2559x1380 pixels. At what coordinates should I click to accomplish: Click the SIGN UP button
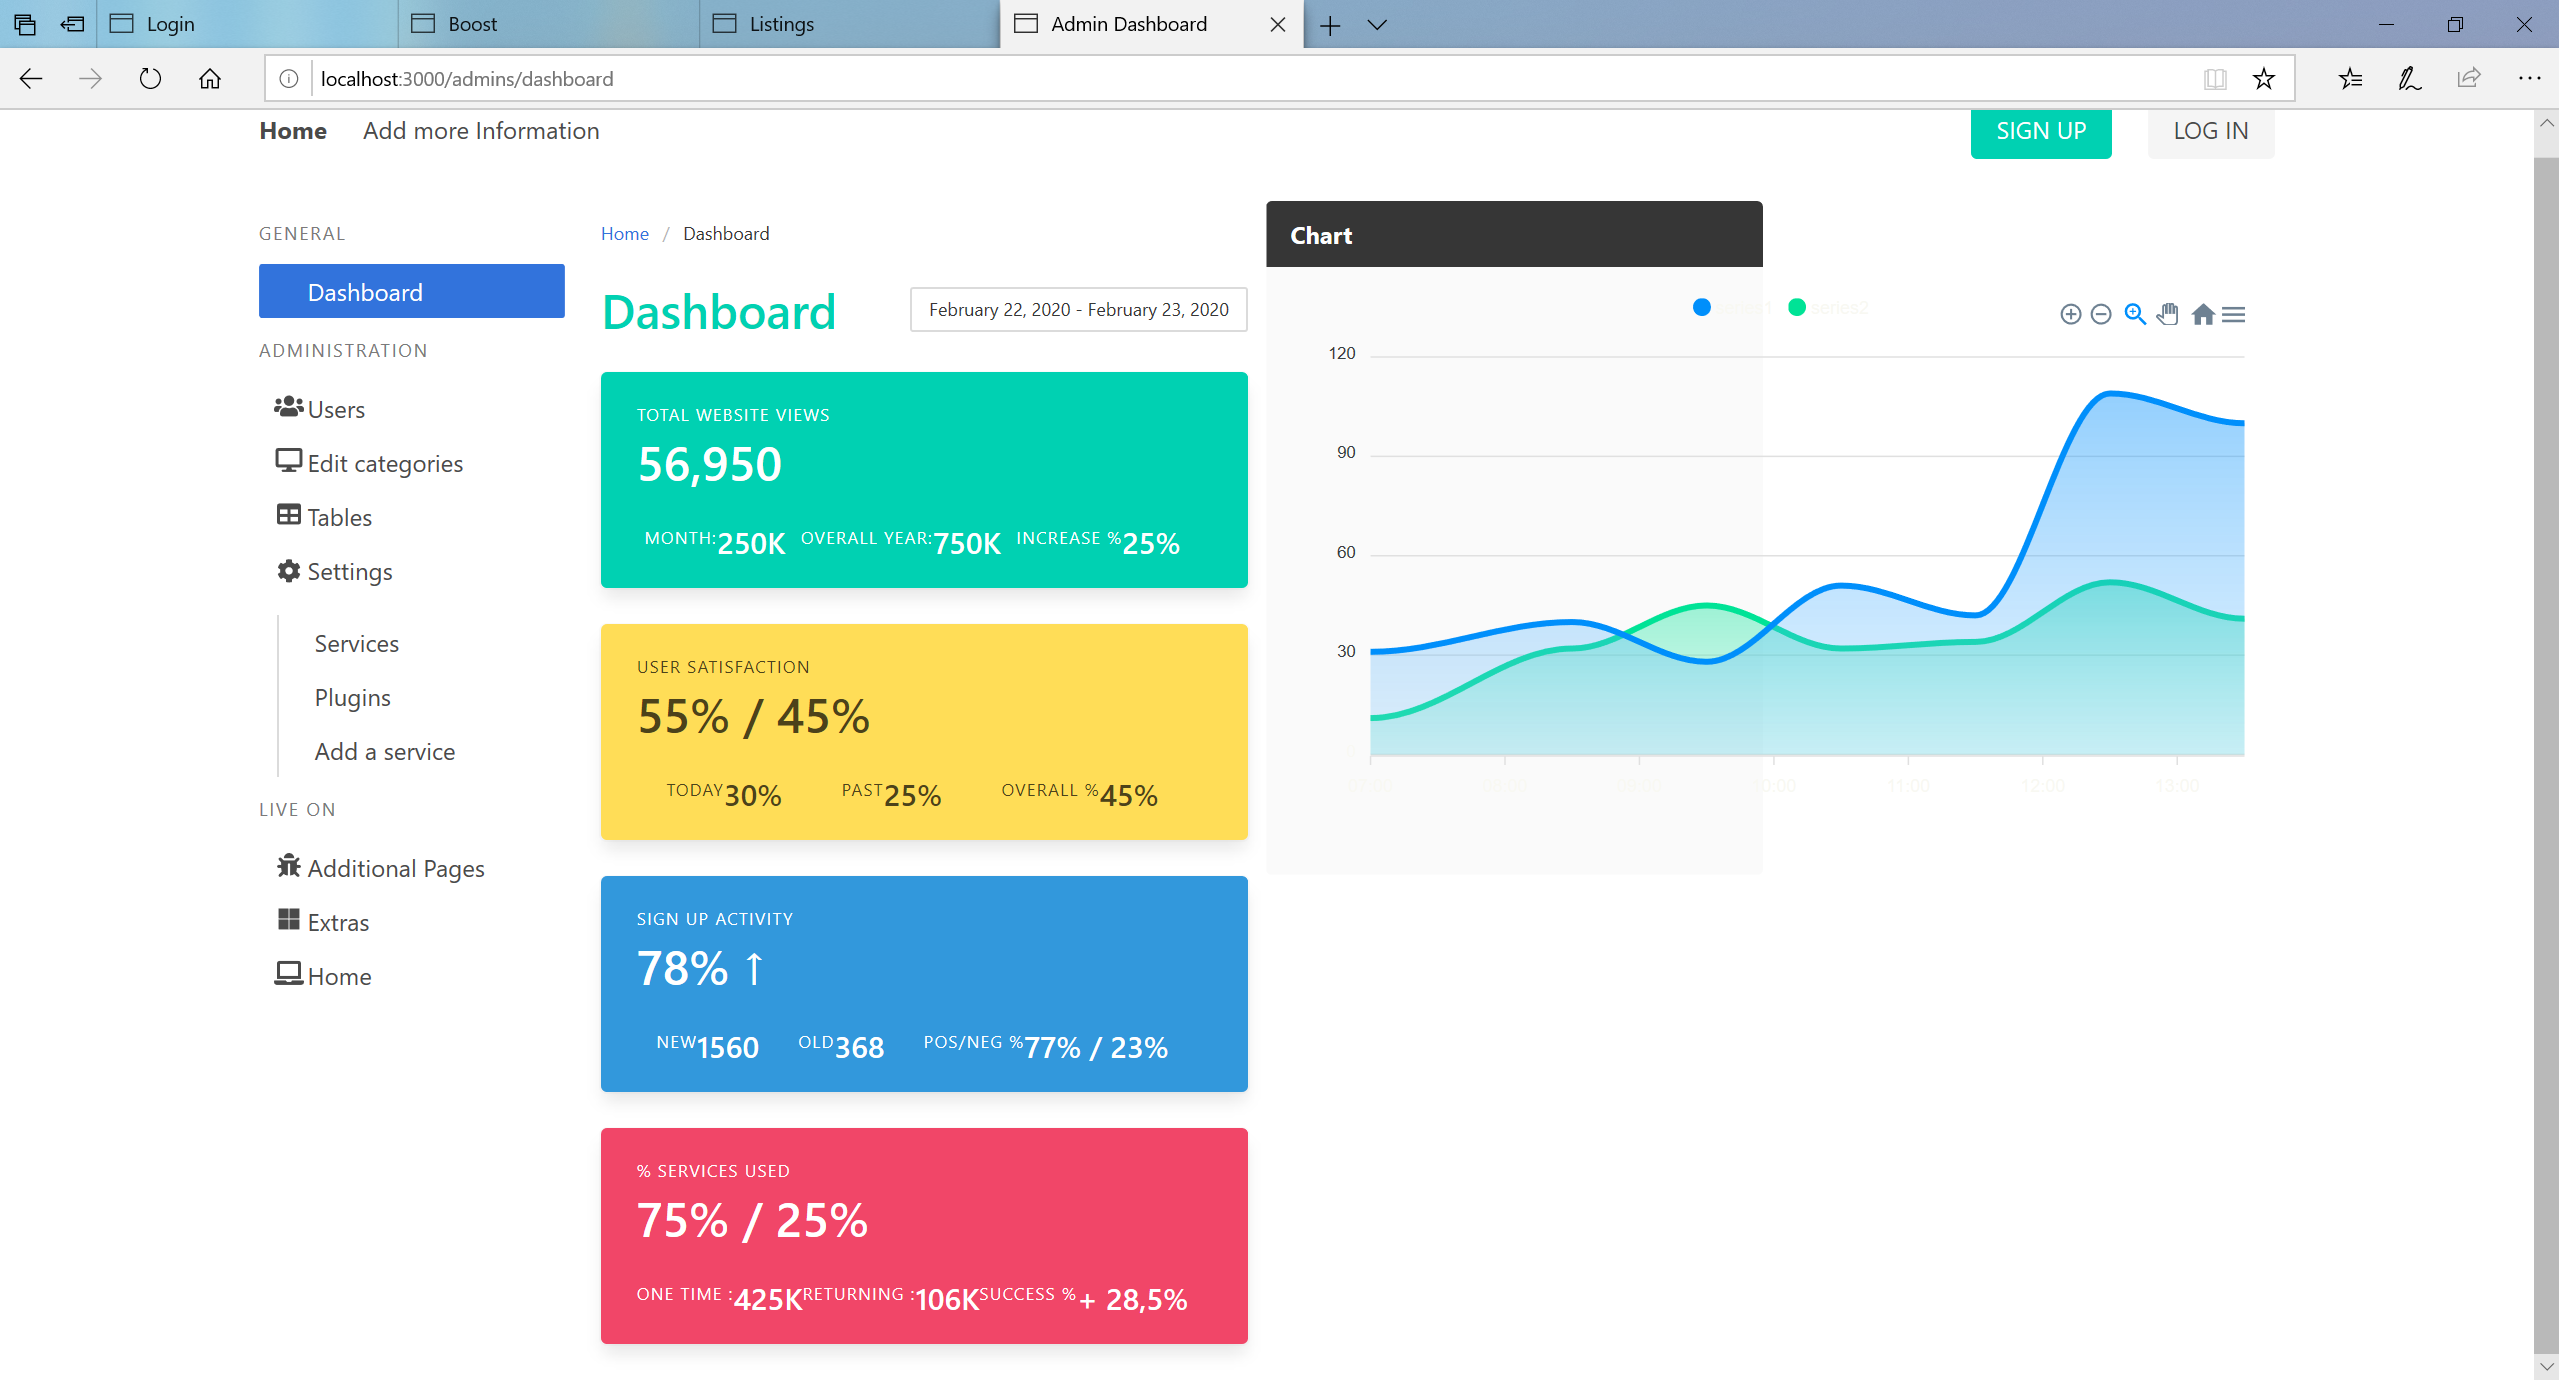pyautogui.click(x=2040, y=131)
